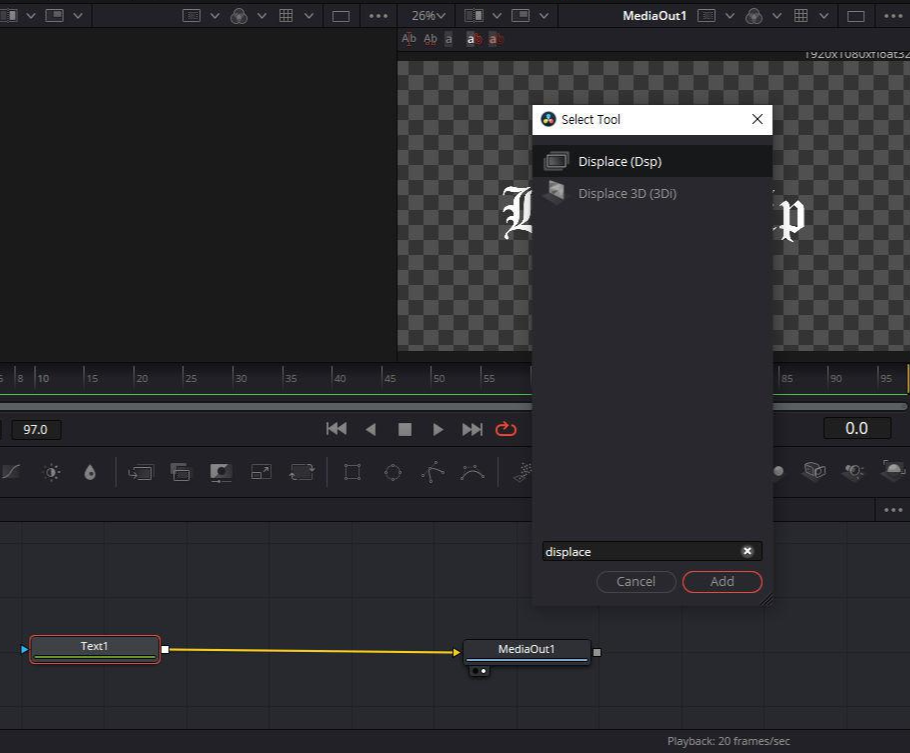Add a Blur node from toolbar
The height and width of the screenshot is (753, 910).
90,472
